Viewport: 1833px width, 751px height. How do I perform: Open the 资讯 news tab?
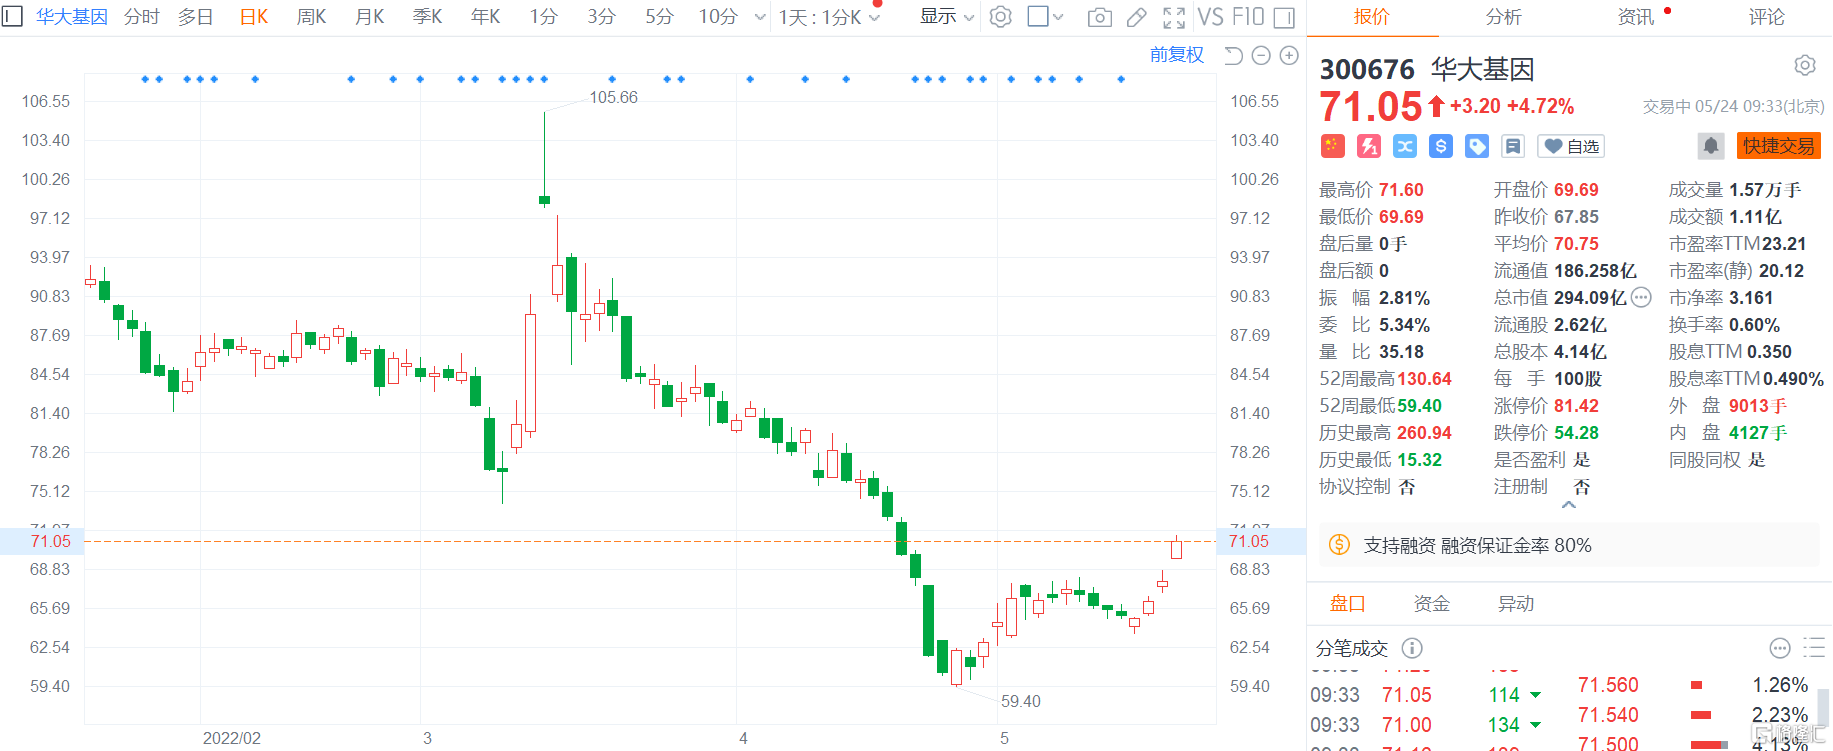(1636, 17)
